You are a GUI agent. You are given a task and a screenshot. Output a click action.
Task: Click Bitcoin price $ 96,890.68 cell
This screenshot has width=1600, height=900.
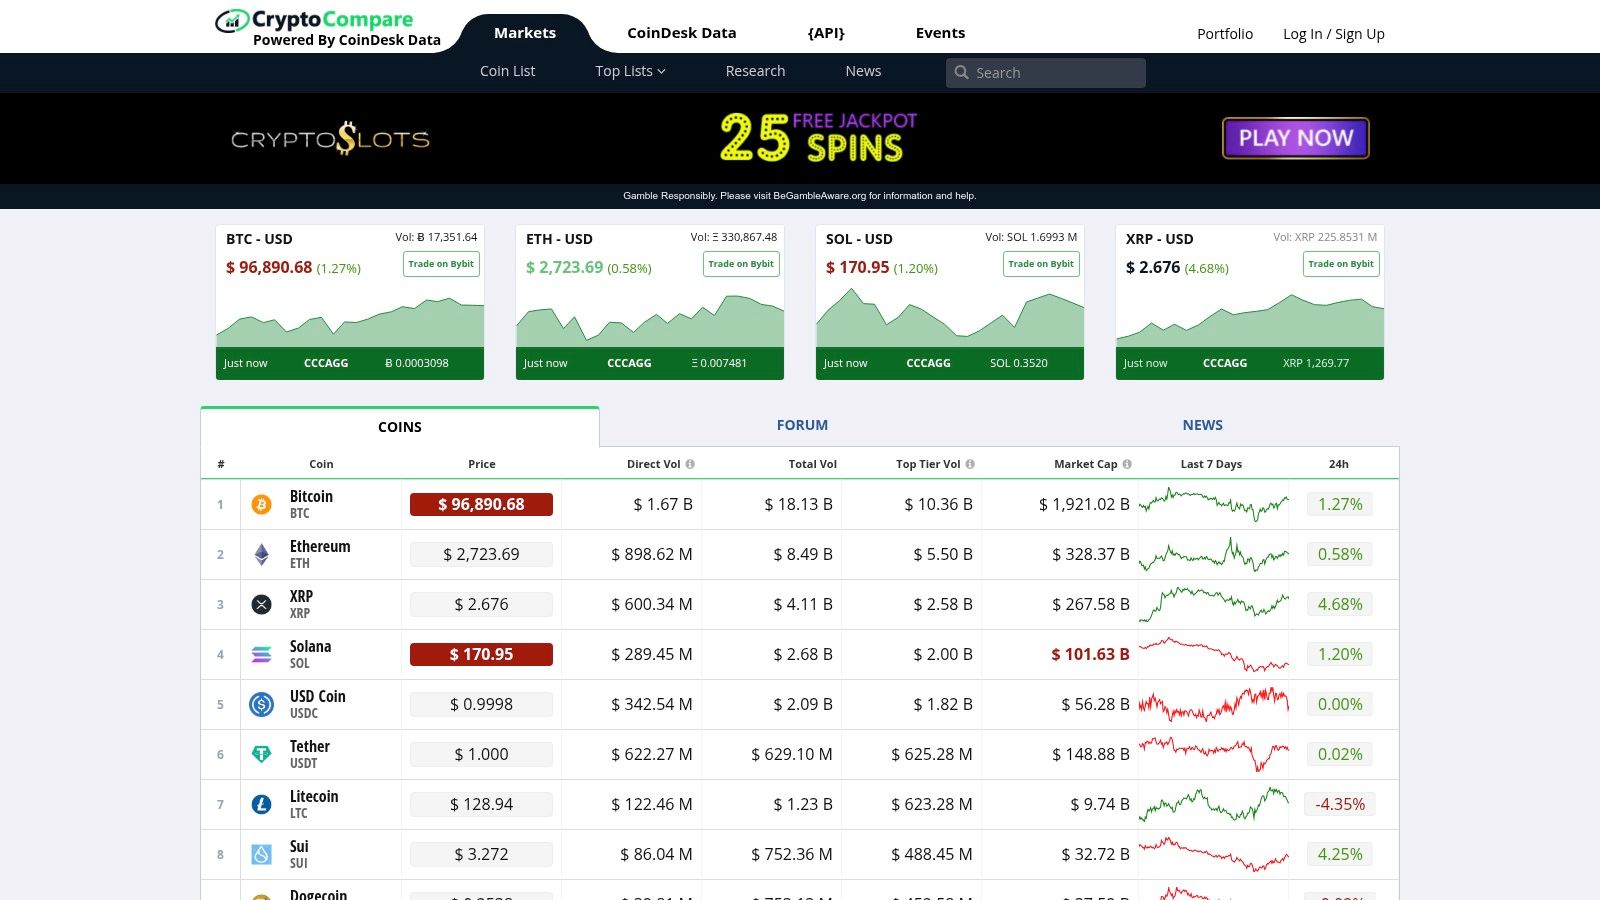[481, 505]
